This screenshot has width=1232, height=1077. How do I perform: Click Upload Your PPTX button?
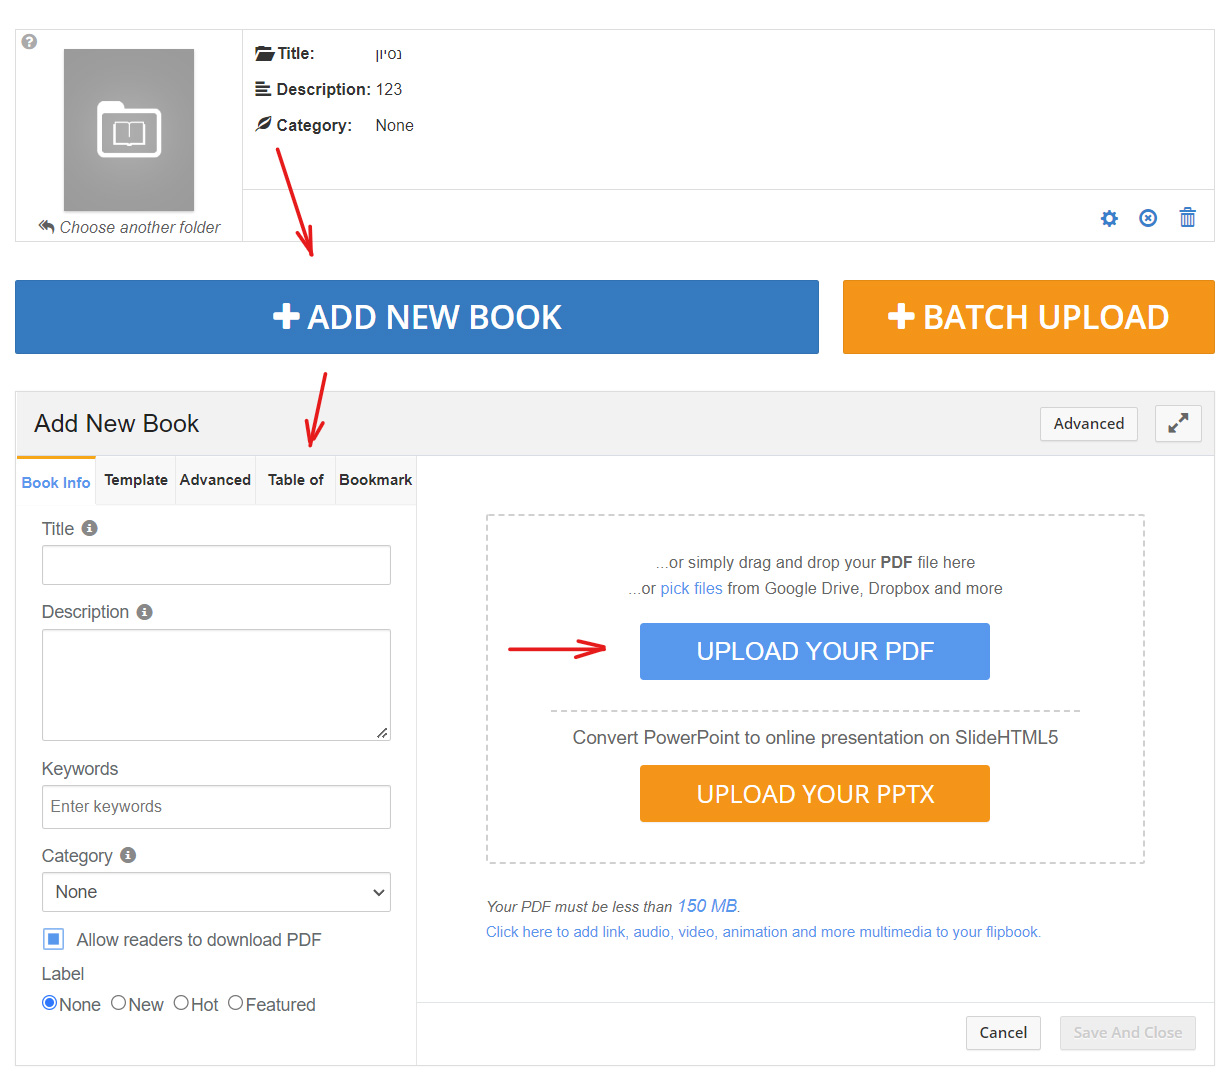[x=815, y=794]
